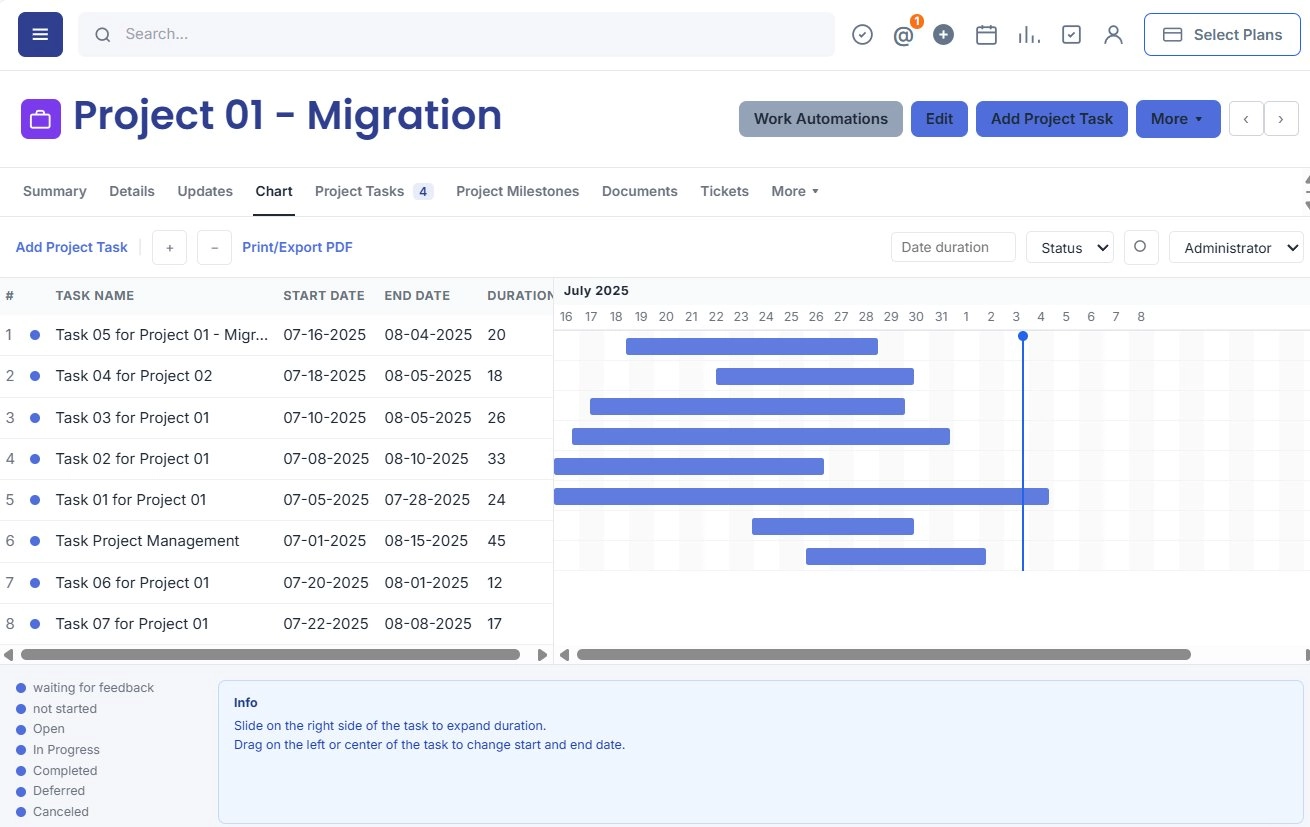Go to next project arrow
The height and width of the screenshot is (827, 1310).
pyautogui.click(x=1281, y=119)
